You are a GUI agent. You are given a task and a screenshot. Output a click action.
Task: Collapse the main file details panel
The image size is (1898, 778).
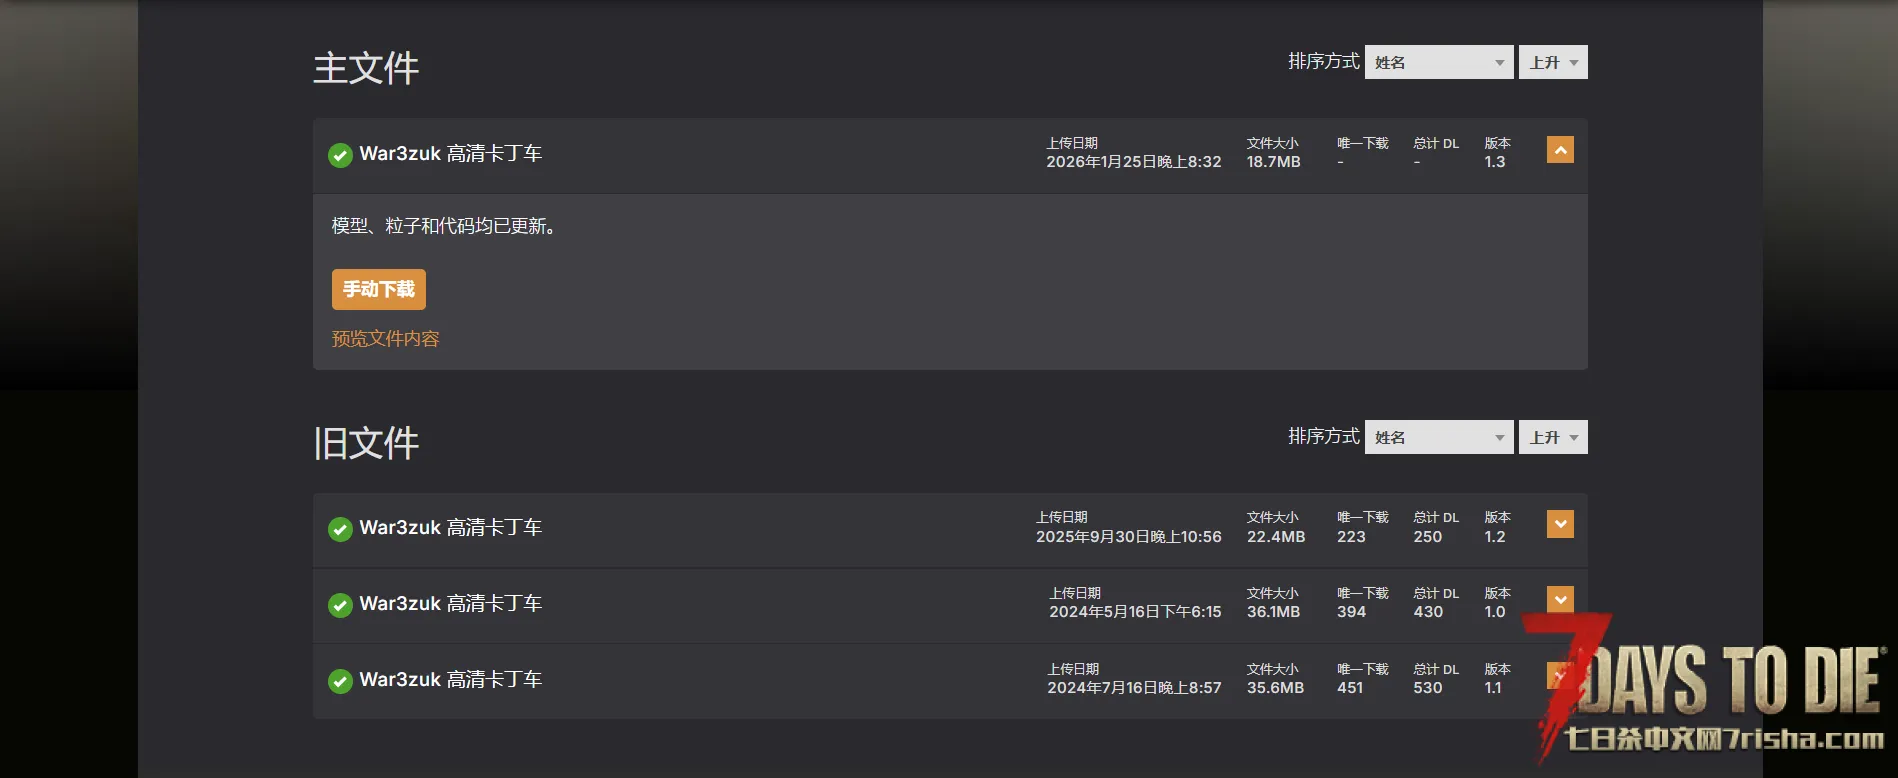(1560, 150)
